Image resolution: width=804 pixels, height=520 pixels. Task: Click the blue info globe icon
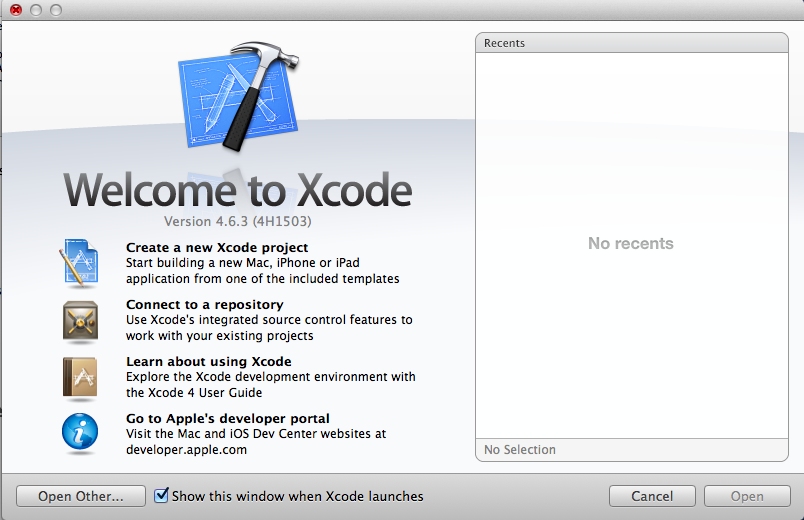(x=80, y=432)
